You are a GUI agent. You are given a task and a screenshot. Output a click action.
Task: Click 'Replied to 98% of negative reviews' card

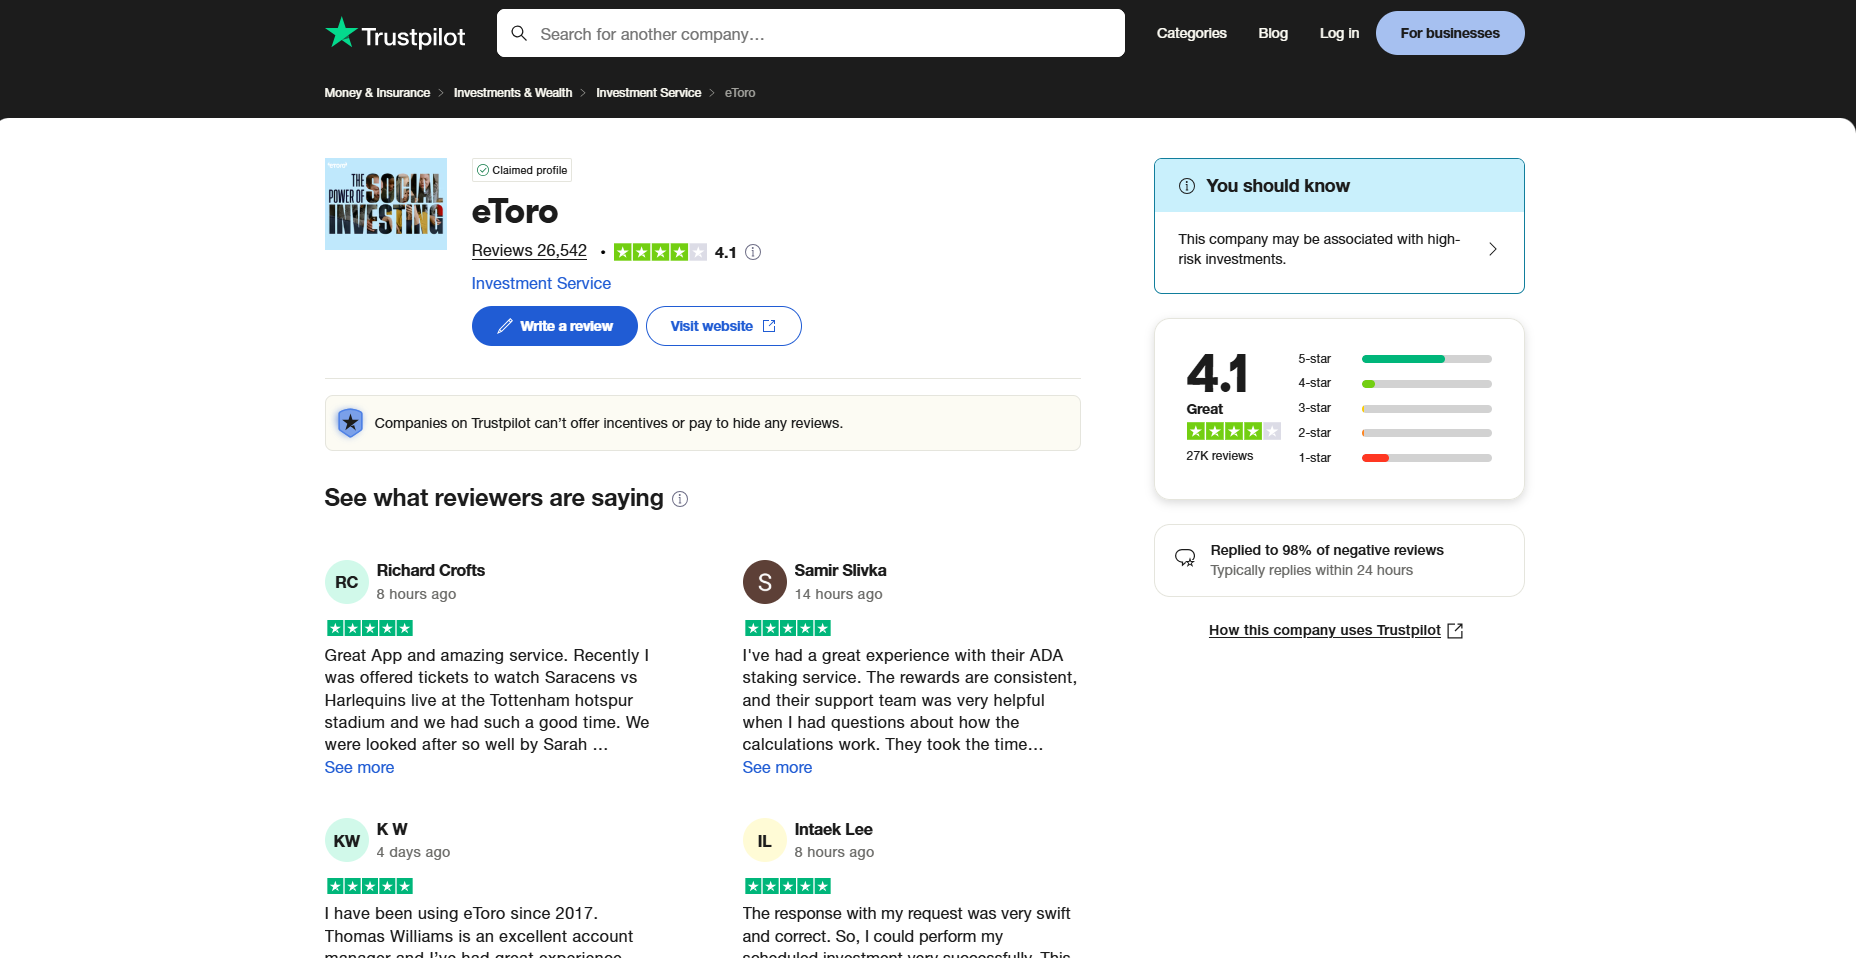click(1339, 561)
